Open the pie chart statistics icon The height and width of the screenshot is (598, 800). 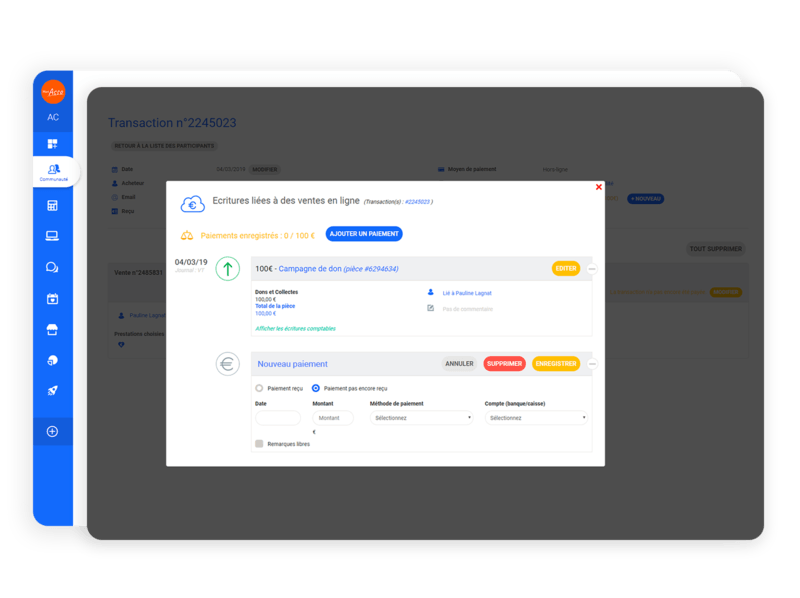coord(53,360)
